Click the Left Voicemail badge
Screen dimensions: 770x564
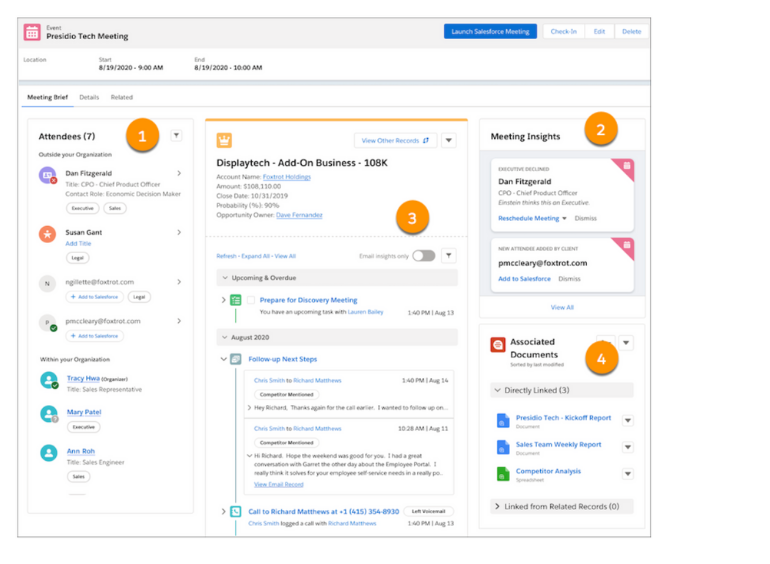click(428, 511)
